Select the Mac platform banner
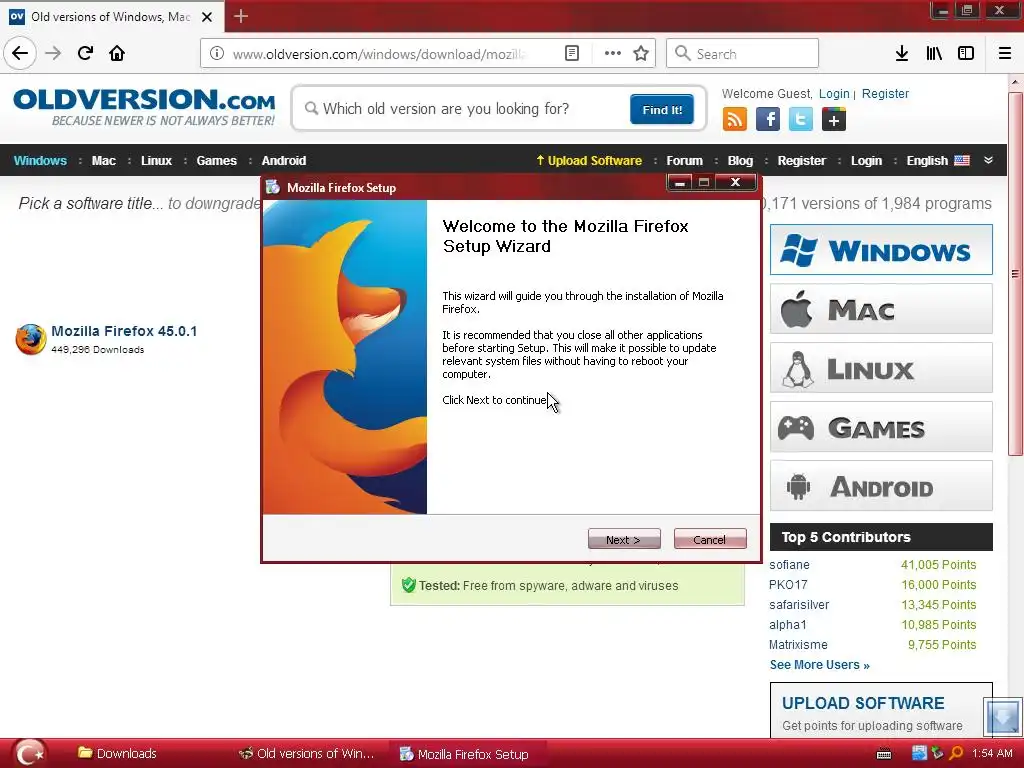Viewport: 1024px width, 768px height. click(881, 309)
